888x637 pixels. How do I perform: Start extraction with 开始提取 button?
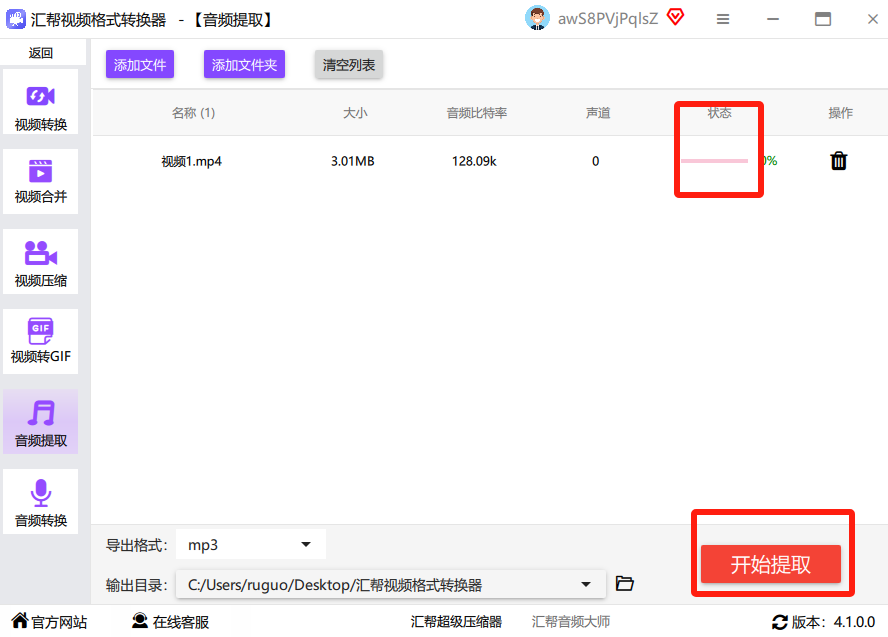(771, 564)
